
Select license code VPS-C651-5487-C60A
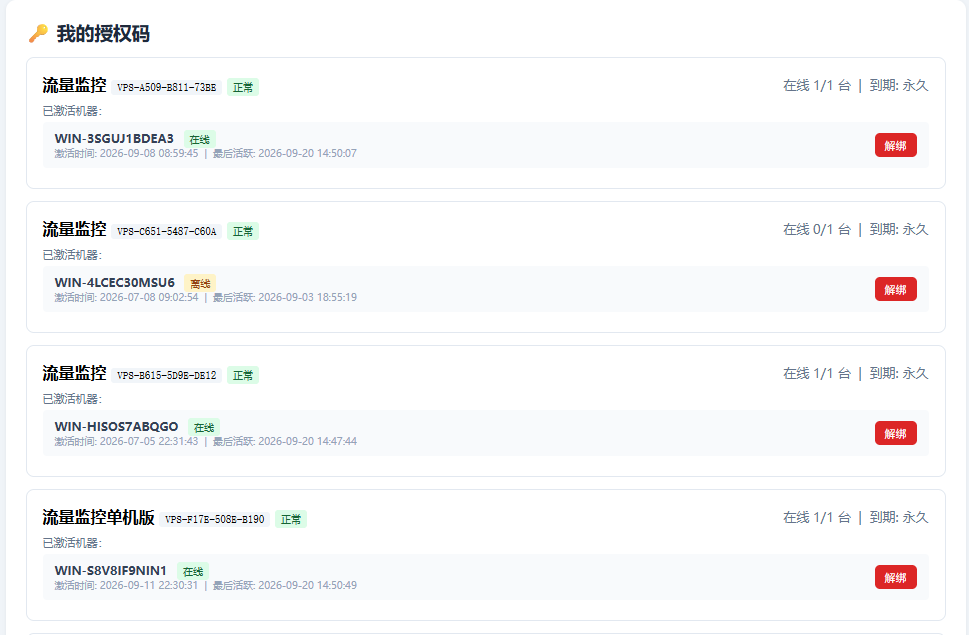coord(167,231)
